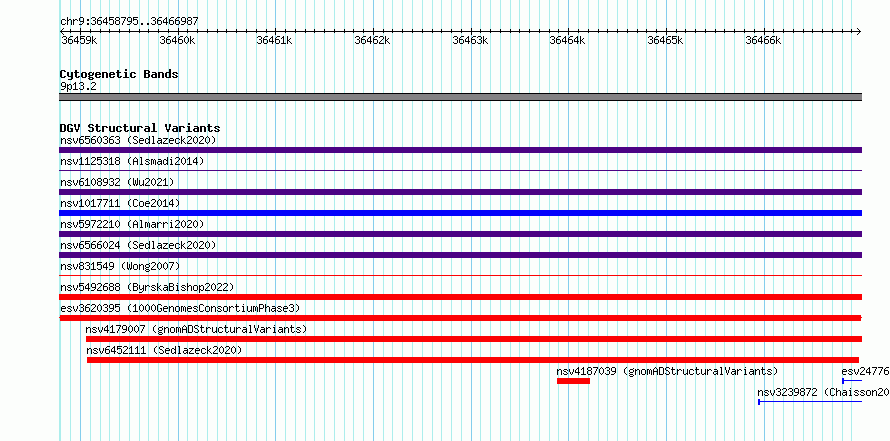Select the red esv3620395 variant bar

pyautogui.click(x=460, y=318)
